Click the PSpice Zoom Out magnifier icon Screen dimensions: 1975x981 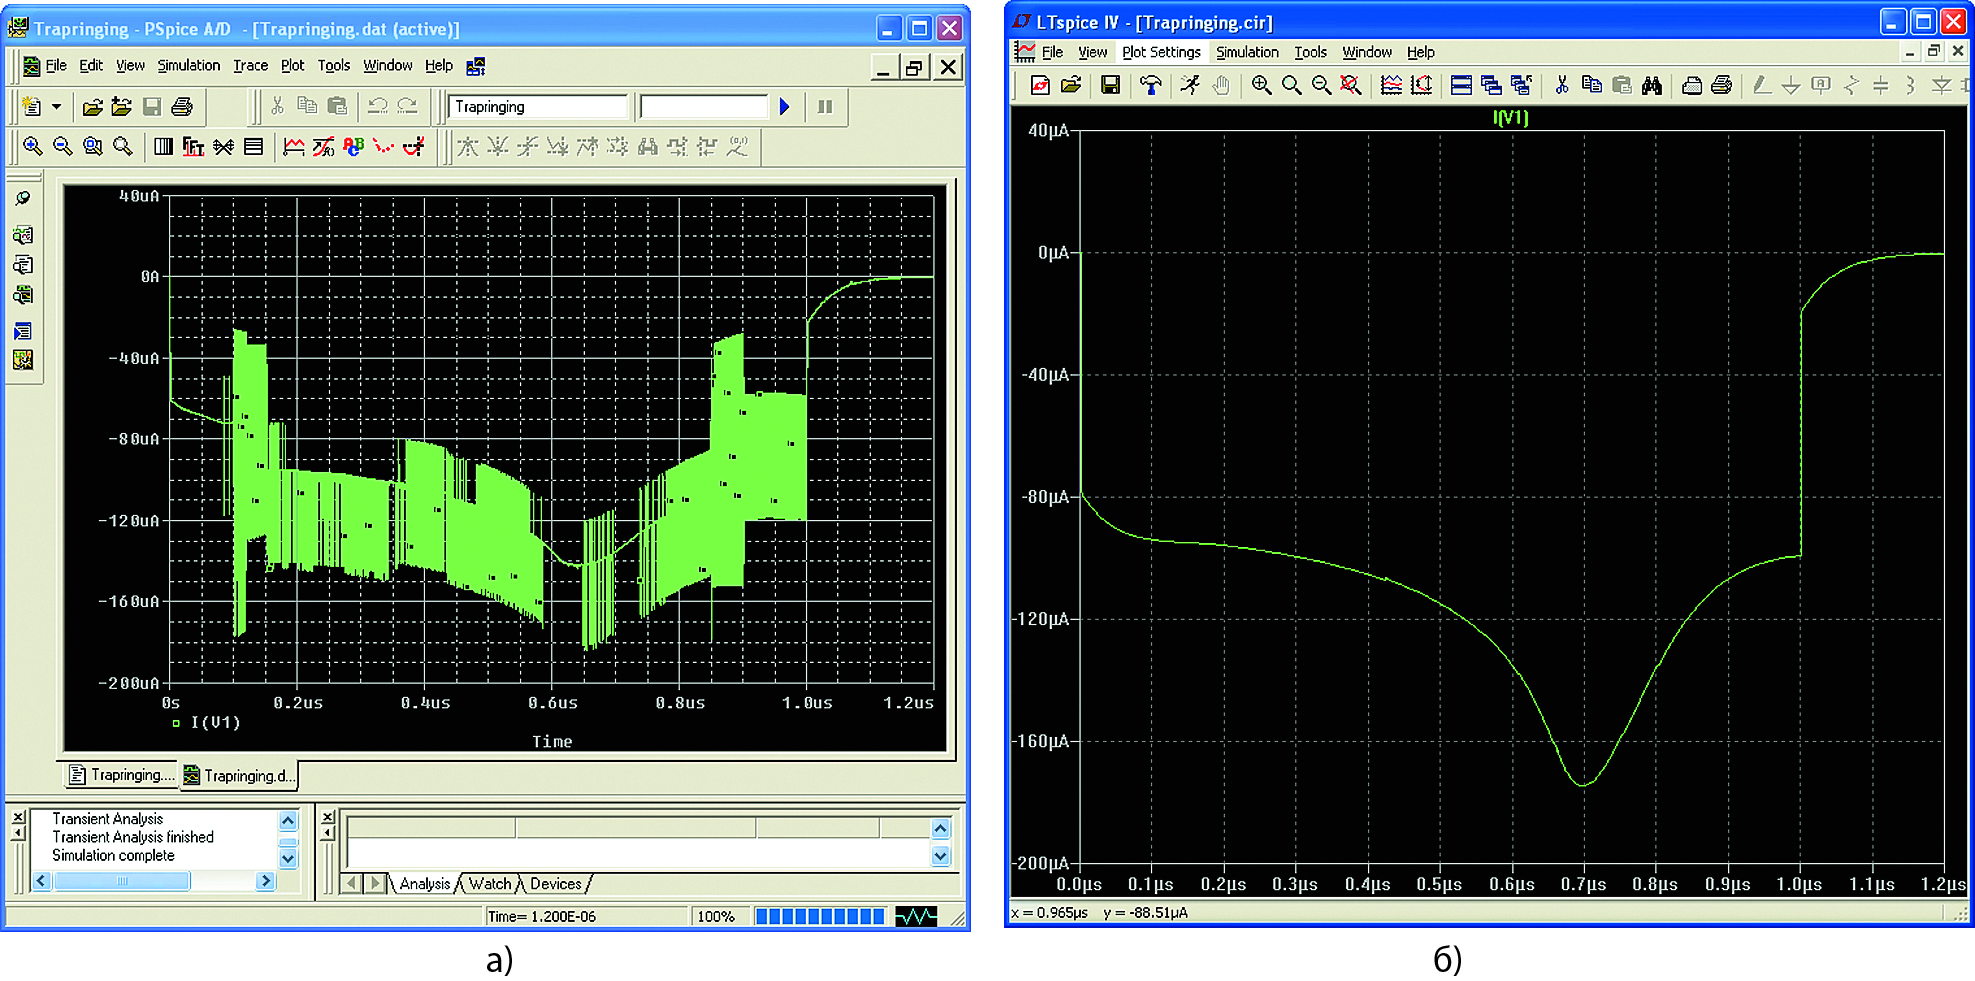(x=63, y=147)
